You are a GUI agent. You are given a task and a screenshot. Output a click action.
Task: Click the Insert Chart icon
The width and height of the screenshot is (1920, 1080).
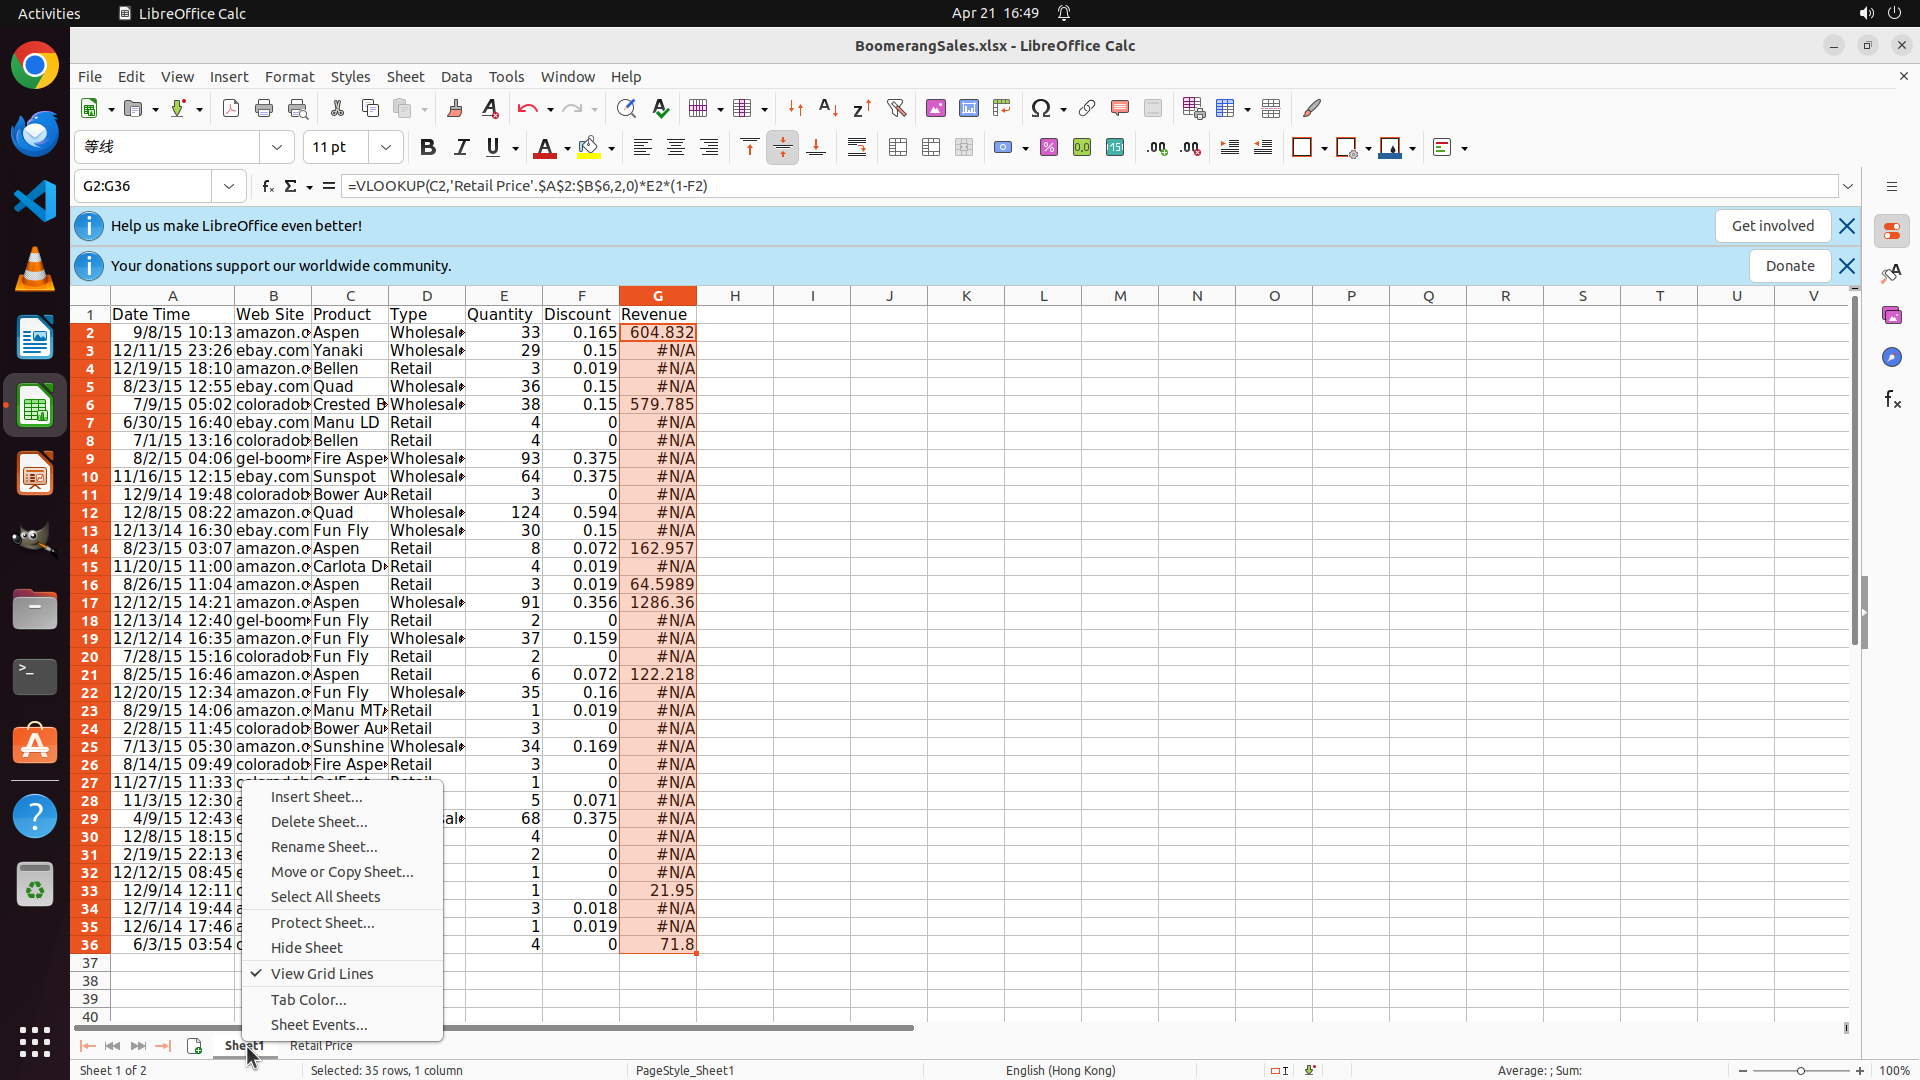tap(969, 109)
